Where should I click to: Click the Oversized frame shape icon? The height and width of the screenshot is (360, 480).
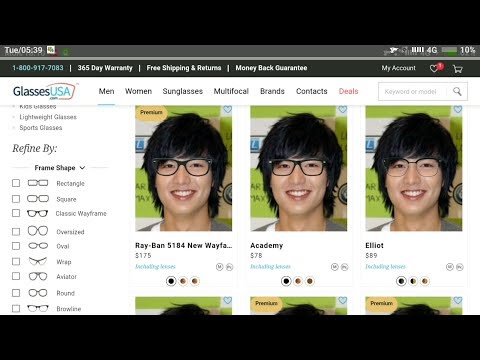tap(38, 231)
